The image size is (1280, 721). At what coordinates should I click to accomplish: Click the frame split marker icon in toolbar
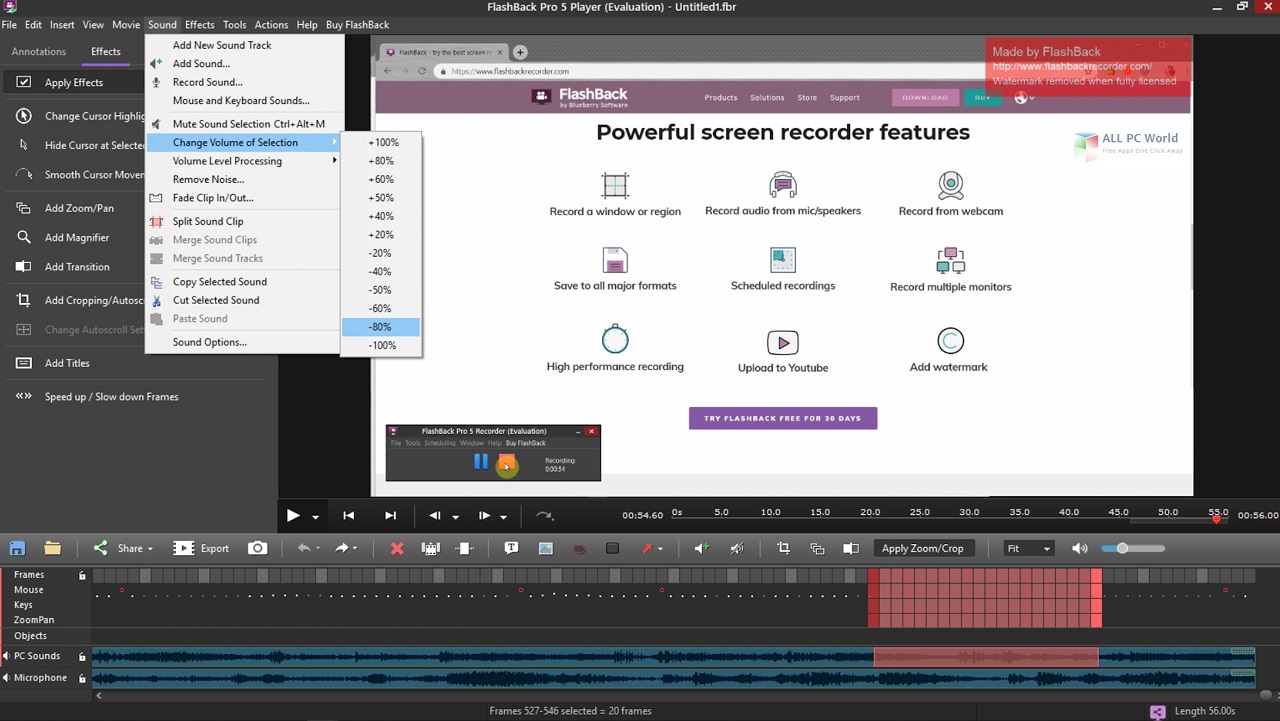[465, 548]
